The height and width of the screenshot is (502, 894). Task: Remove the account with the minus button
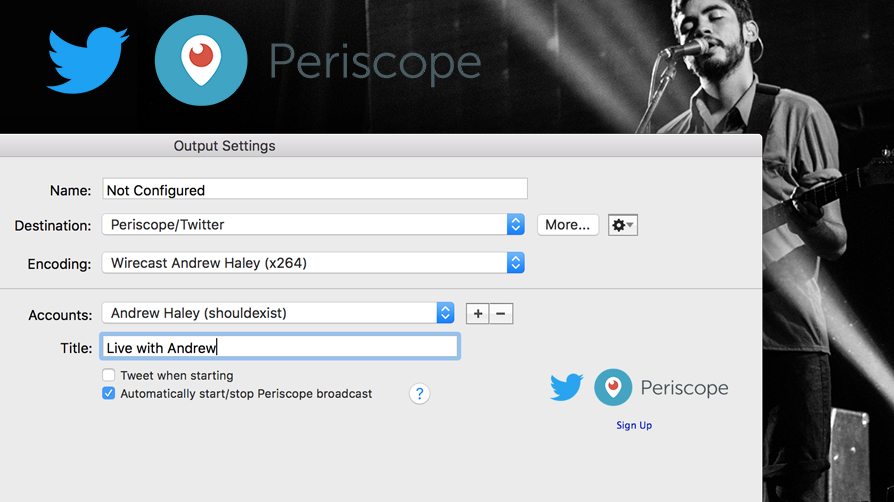(x=501, y=314)
